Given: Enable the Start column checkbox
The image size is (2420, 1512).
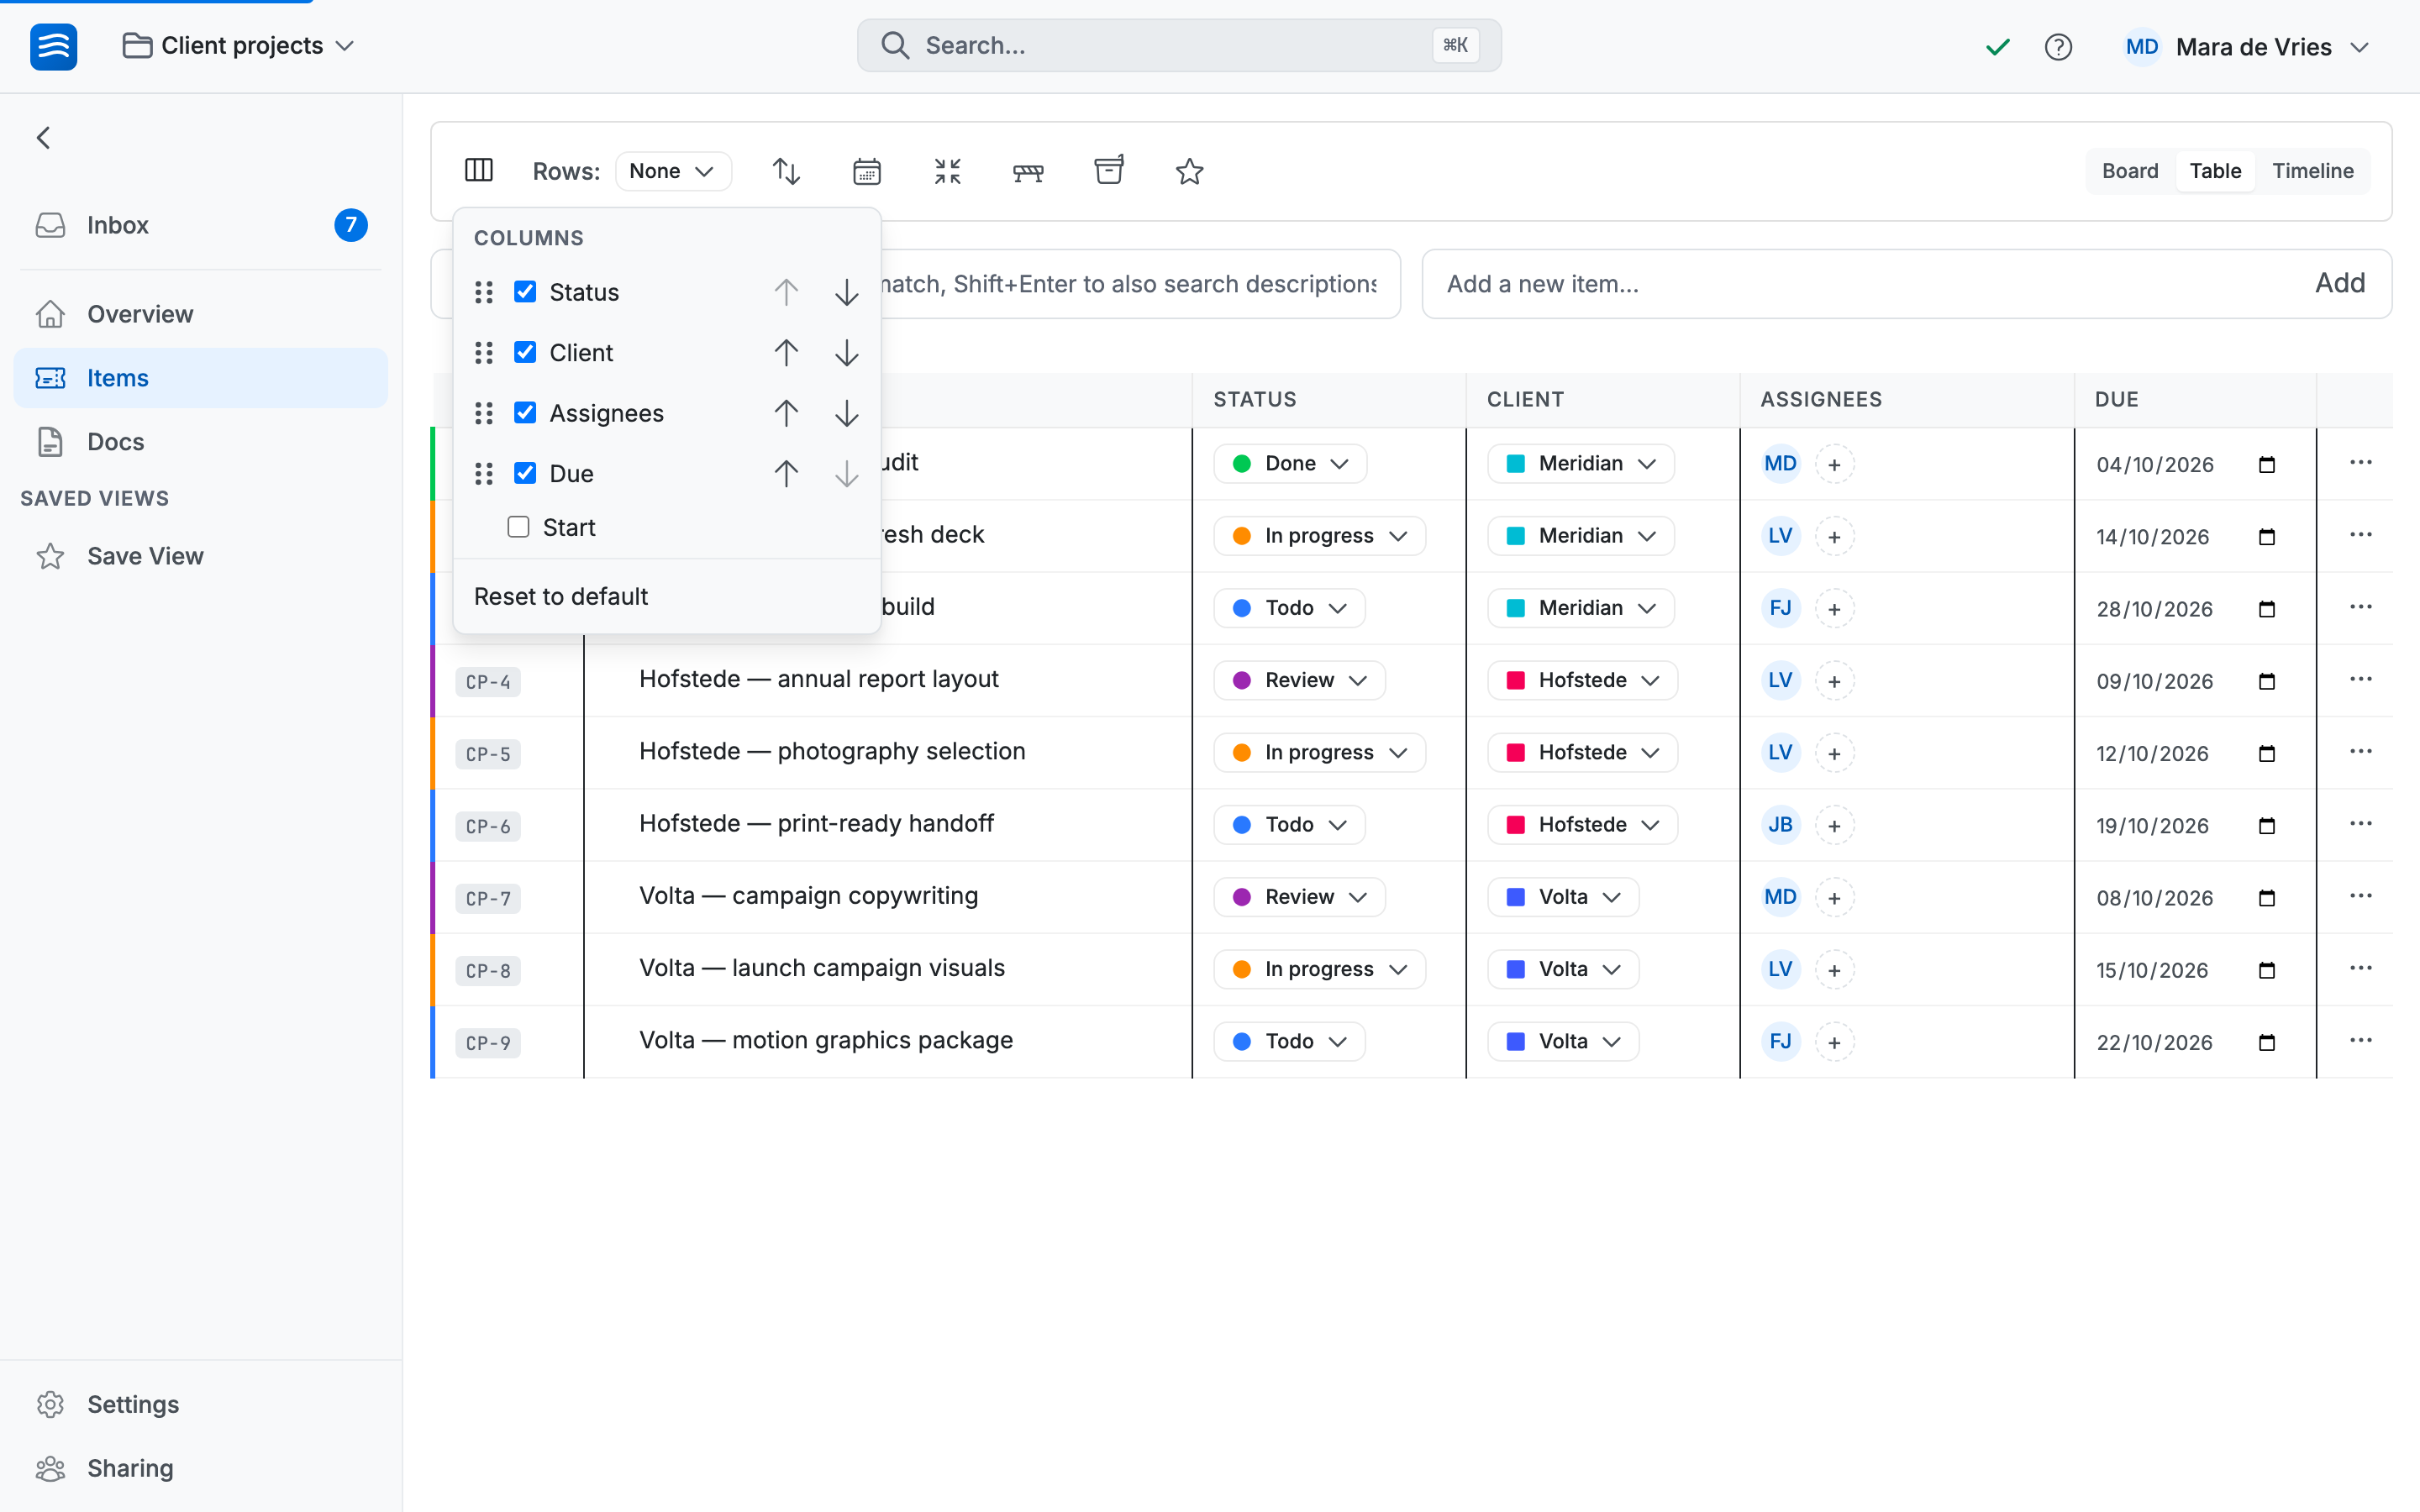Looking at the screenshot, I should [518, 527].
